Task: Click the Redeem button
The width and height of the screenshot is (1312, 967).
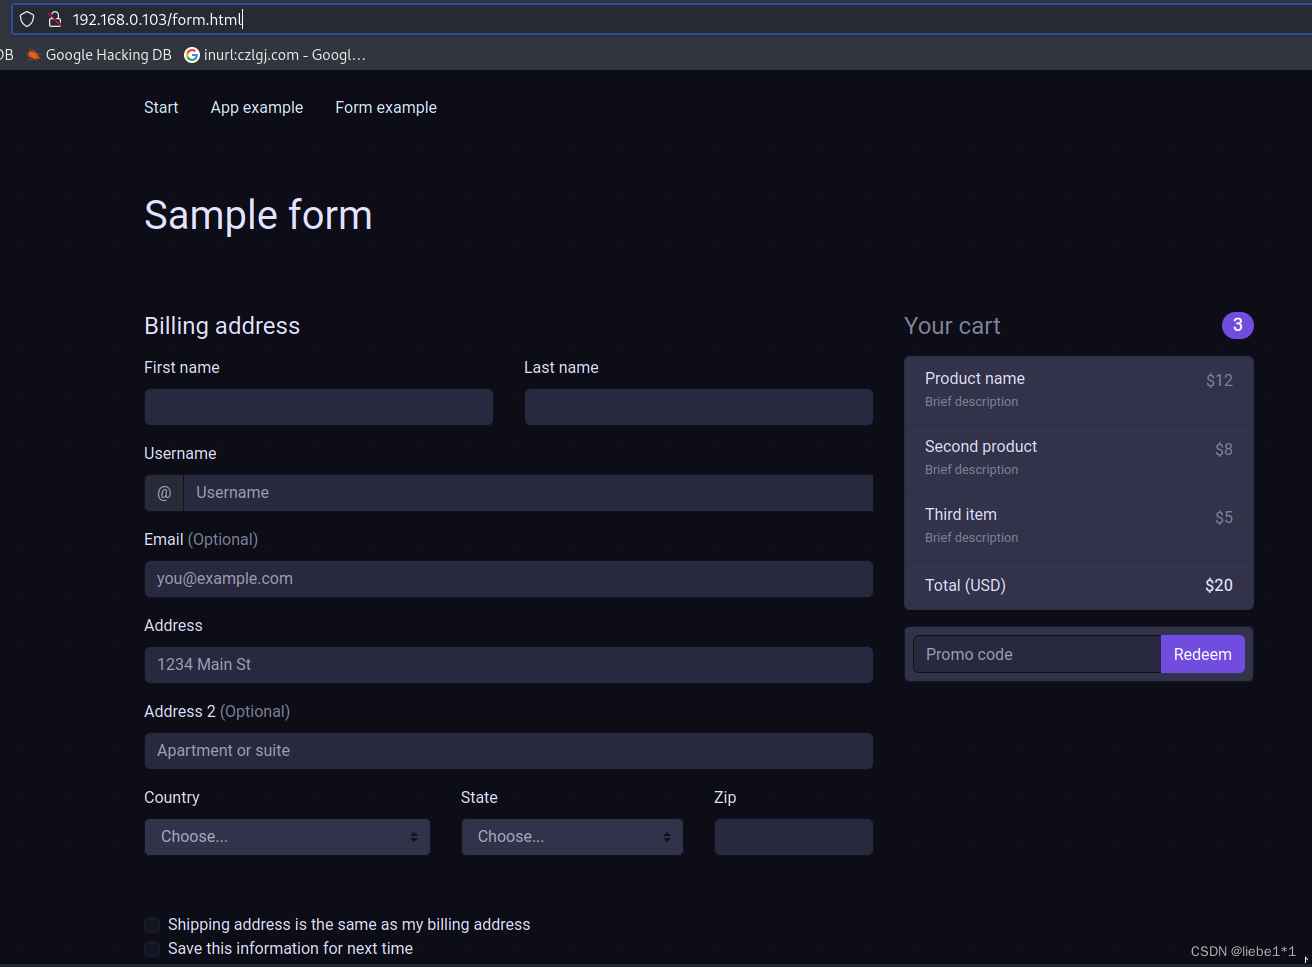Action: 1203,654
